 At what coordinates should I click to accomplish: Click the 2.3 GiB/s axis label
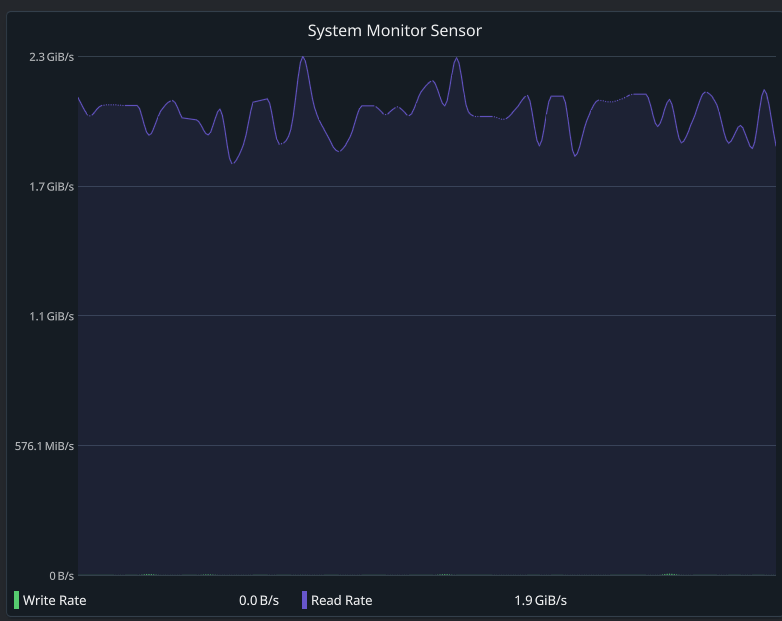[x=51, y=57]
